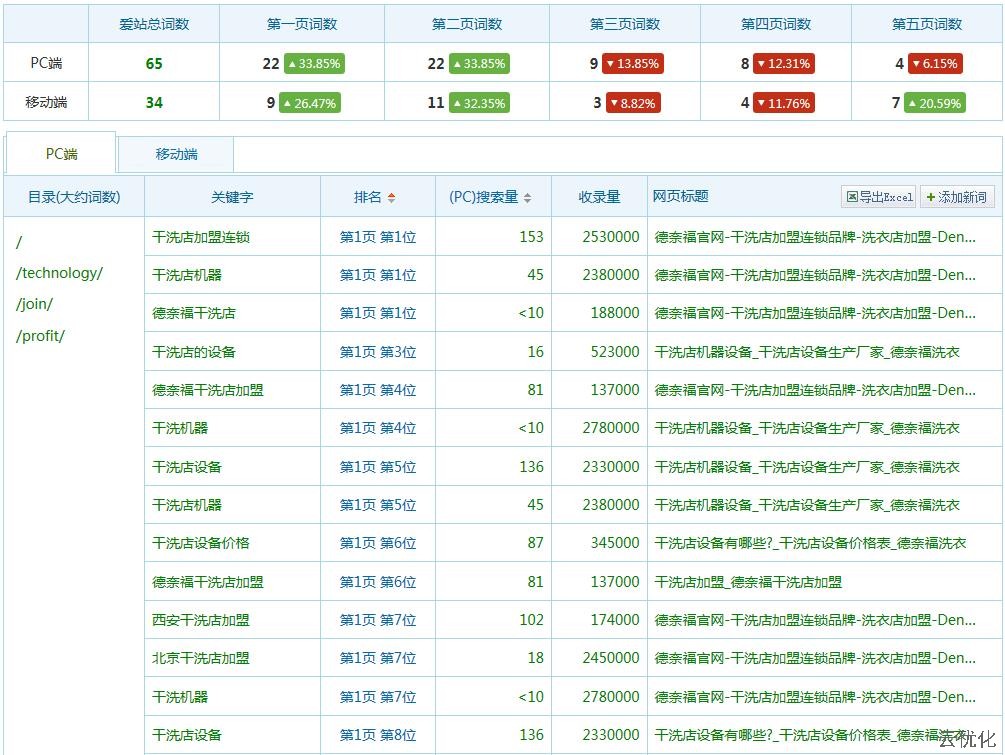Click search volume value 87
The image size is (1005, 755).
pos(536,543)
